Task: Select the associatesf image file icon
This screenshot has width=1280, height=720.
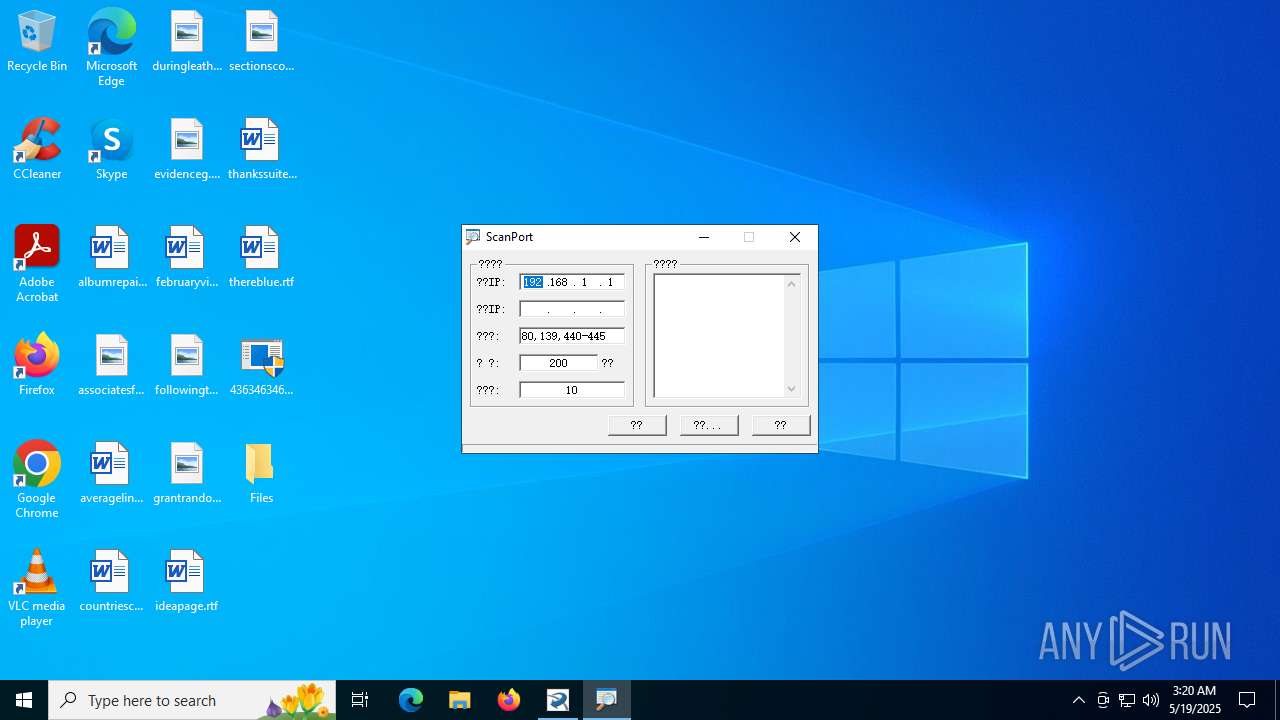Action: coord(111,366)
